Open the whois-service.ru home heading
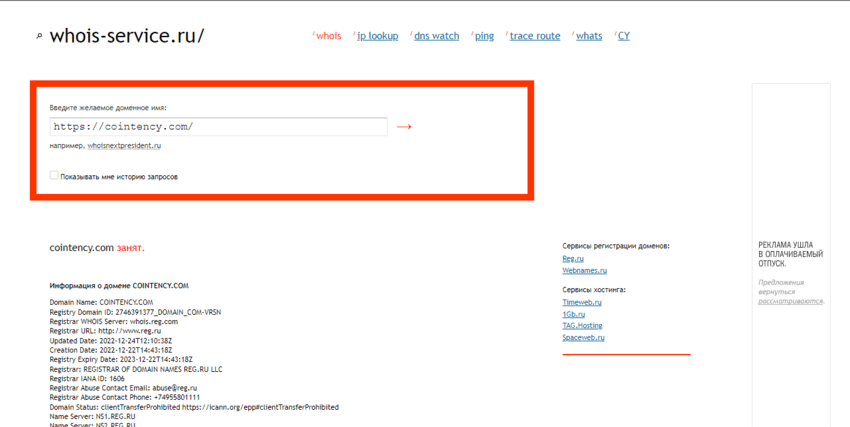This screenshot has height=427, width=850. click(127, 36)
